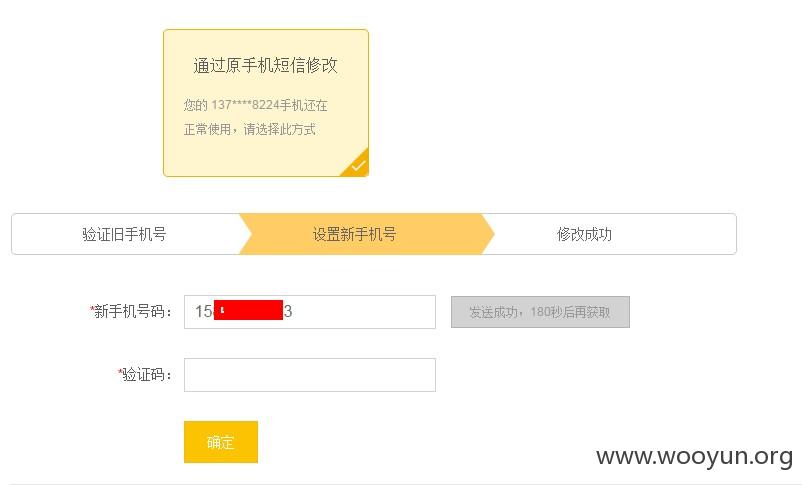Click the leading 15 digits in the phone field
Viewport: 802px width, 485px height.
click(204, 311)
